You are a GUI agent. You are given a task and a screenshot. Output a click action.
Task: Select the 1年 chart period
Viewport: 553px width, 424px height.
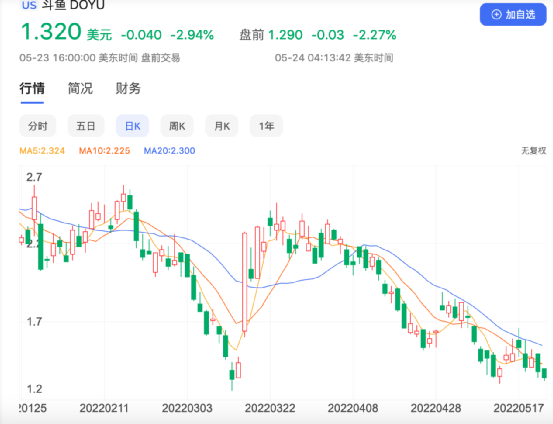coord(266,126)
